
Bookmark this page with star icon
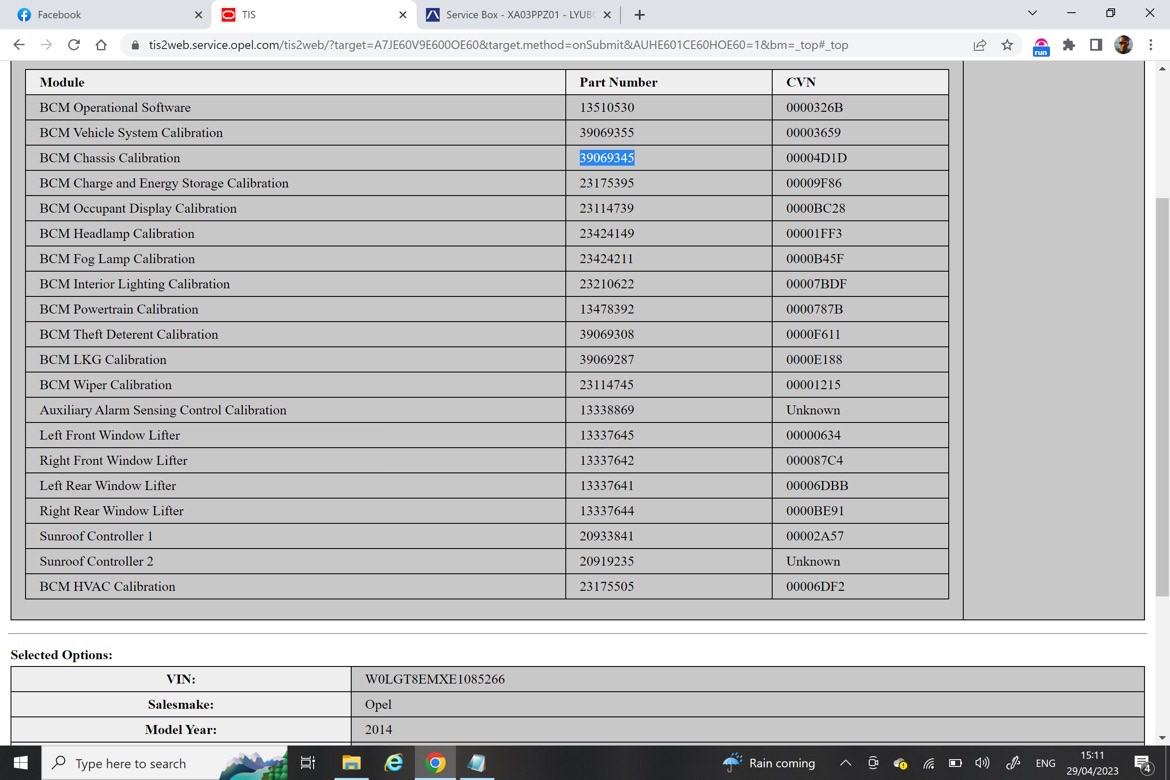(1007, 45)
